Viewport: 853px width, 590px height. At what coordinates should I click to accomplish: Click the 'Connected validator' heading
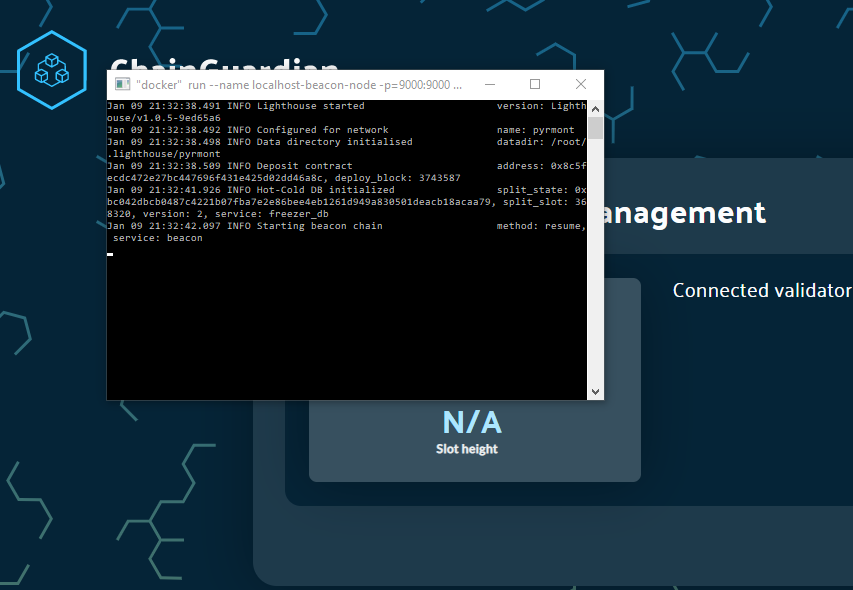[x=762, y=290]
